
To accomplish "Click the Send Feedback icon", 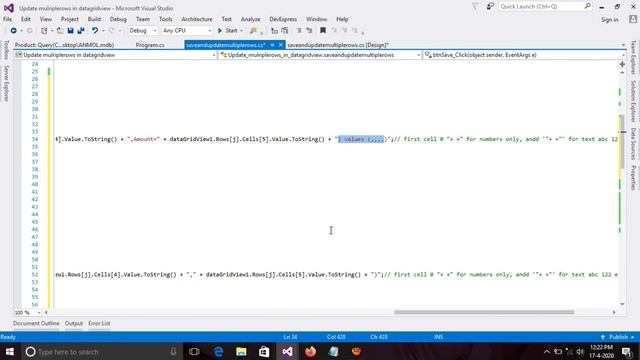I will [490, 7].
